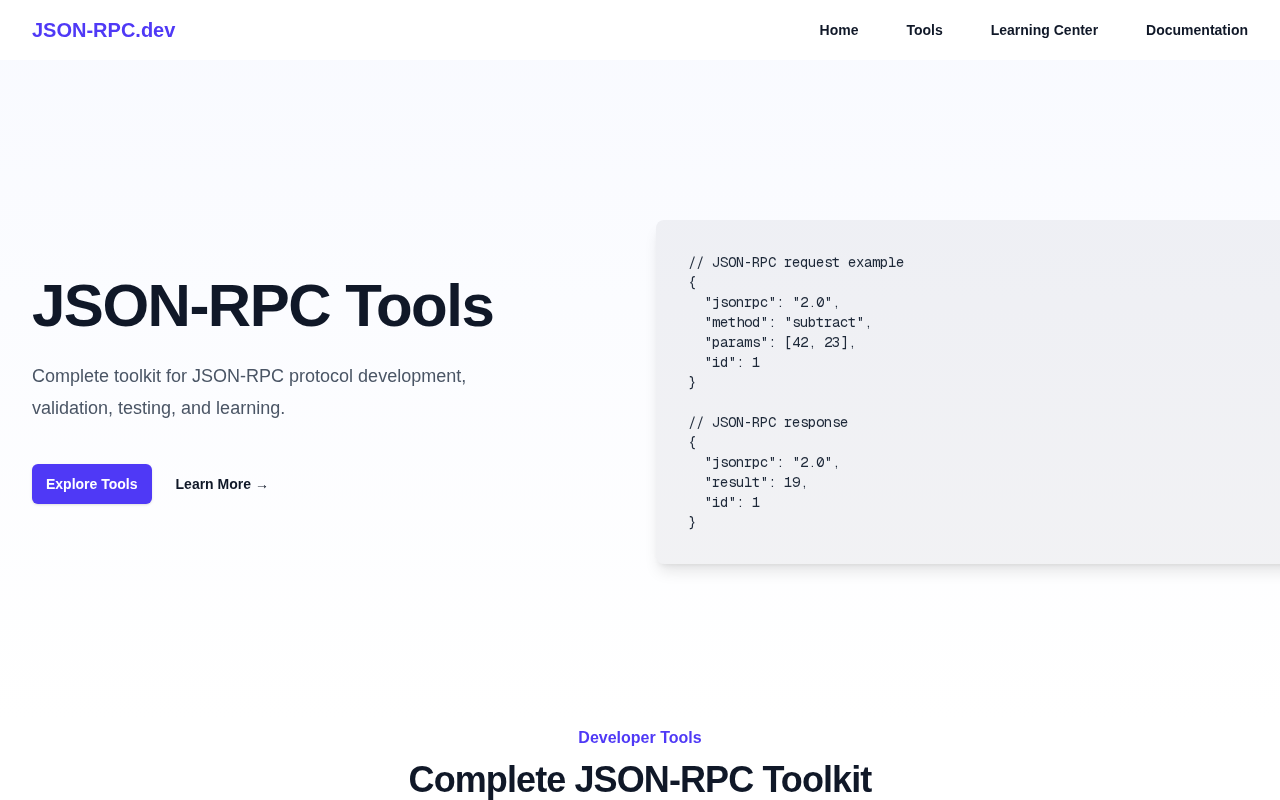The width and height of the screenshot is (1280, 800).
Task: Click the Complete JSON-RPC Toolkit heading
Action: tap(640, 779)
